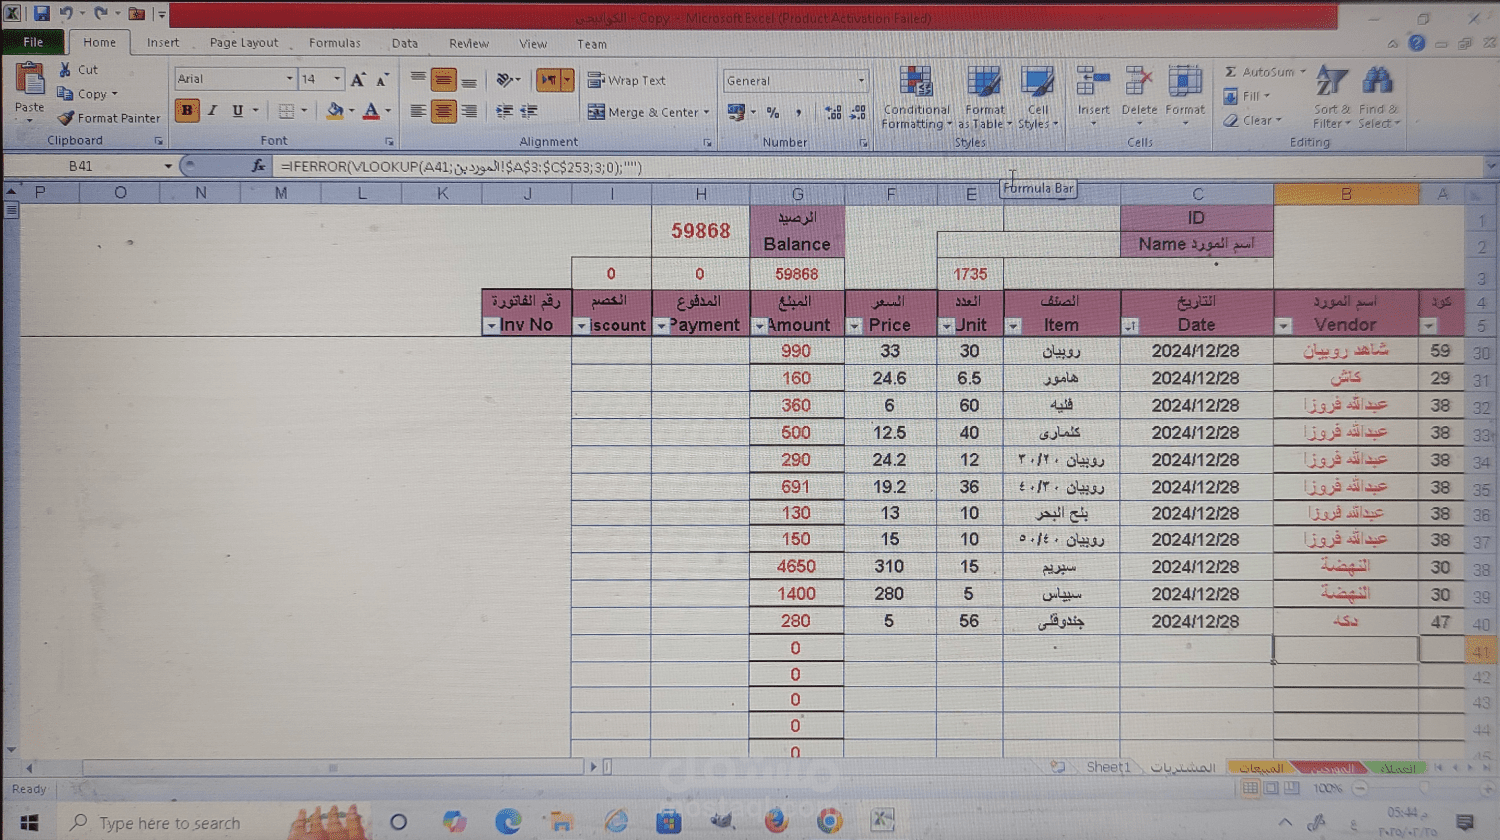
Task: Open the Item column filter dropdown
Action: point(1013,326)
